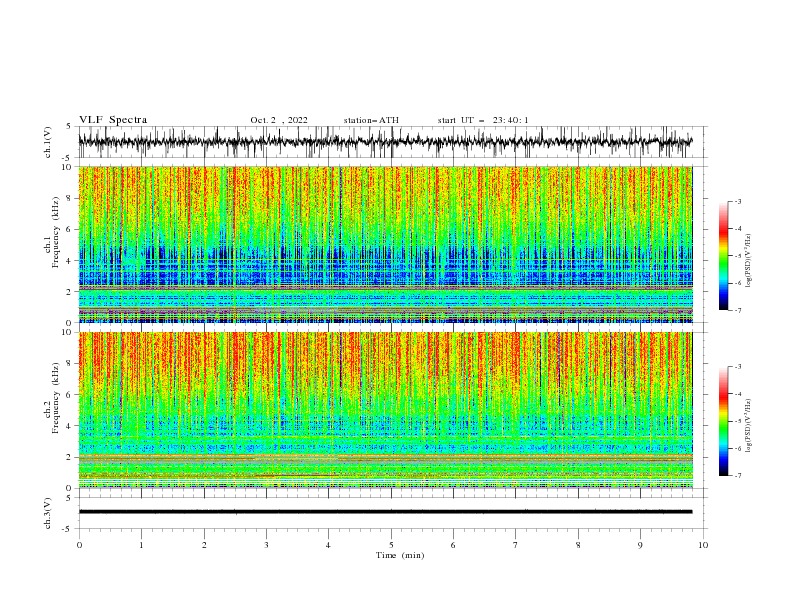Click the 2 kHz tick label on ch.2 axis
The width and height of the screenshot is (792, 612).
pos(69,457)
